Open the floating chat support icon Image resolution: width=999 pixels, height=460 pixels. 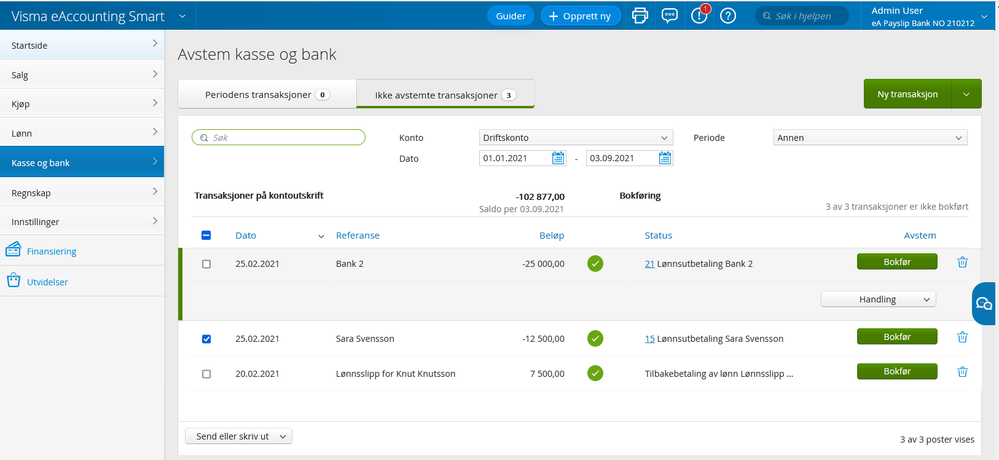click(984, 304)
